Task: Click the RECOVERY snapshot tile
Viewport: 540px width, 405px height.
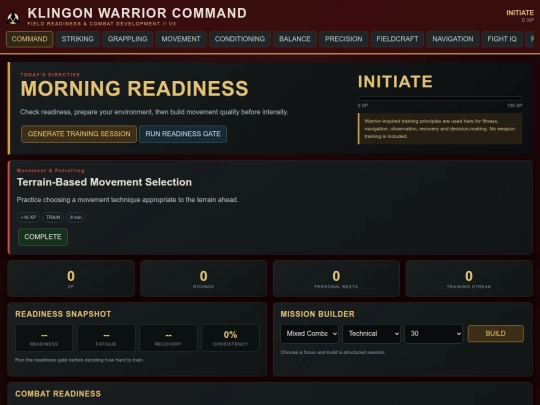Action: pyautogui.click(x=168, y=338)
